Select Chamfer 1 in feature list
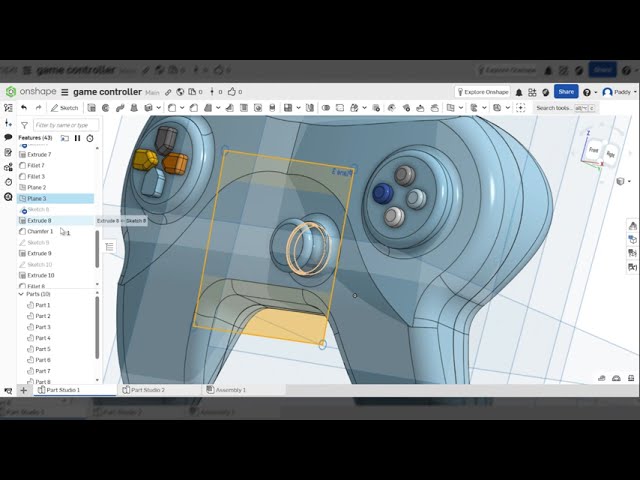 [56, 231]
